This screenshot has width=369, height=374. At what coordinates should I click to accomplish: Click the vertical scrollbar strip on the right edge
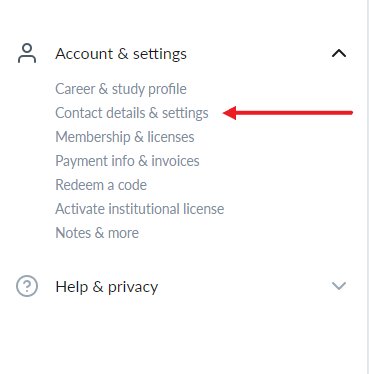[367, 187]
